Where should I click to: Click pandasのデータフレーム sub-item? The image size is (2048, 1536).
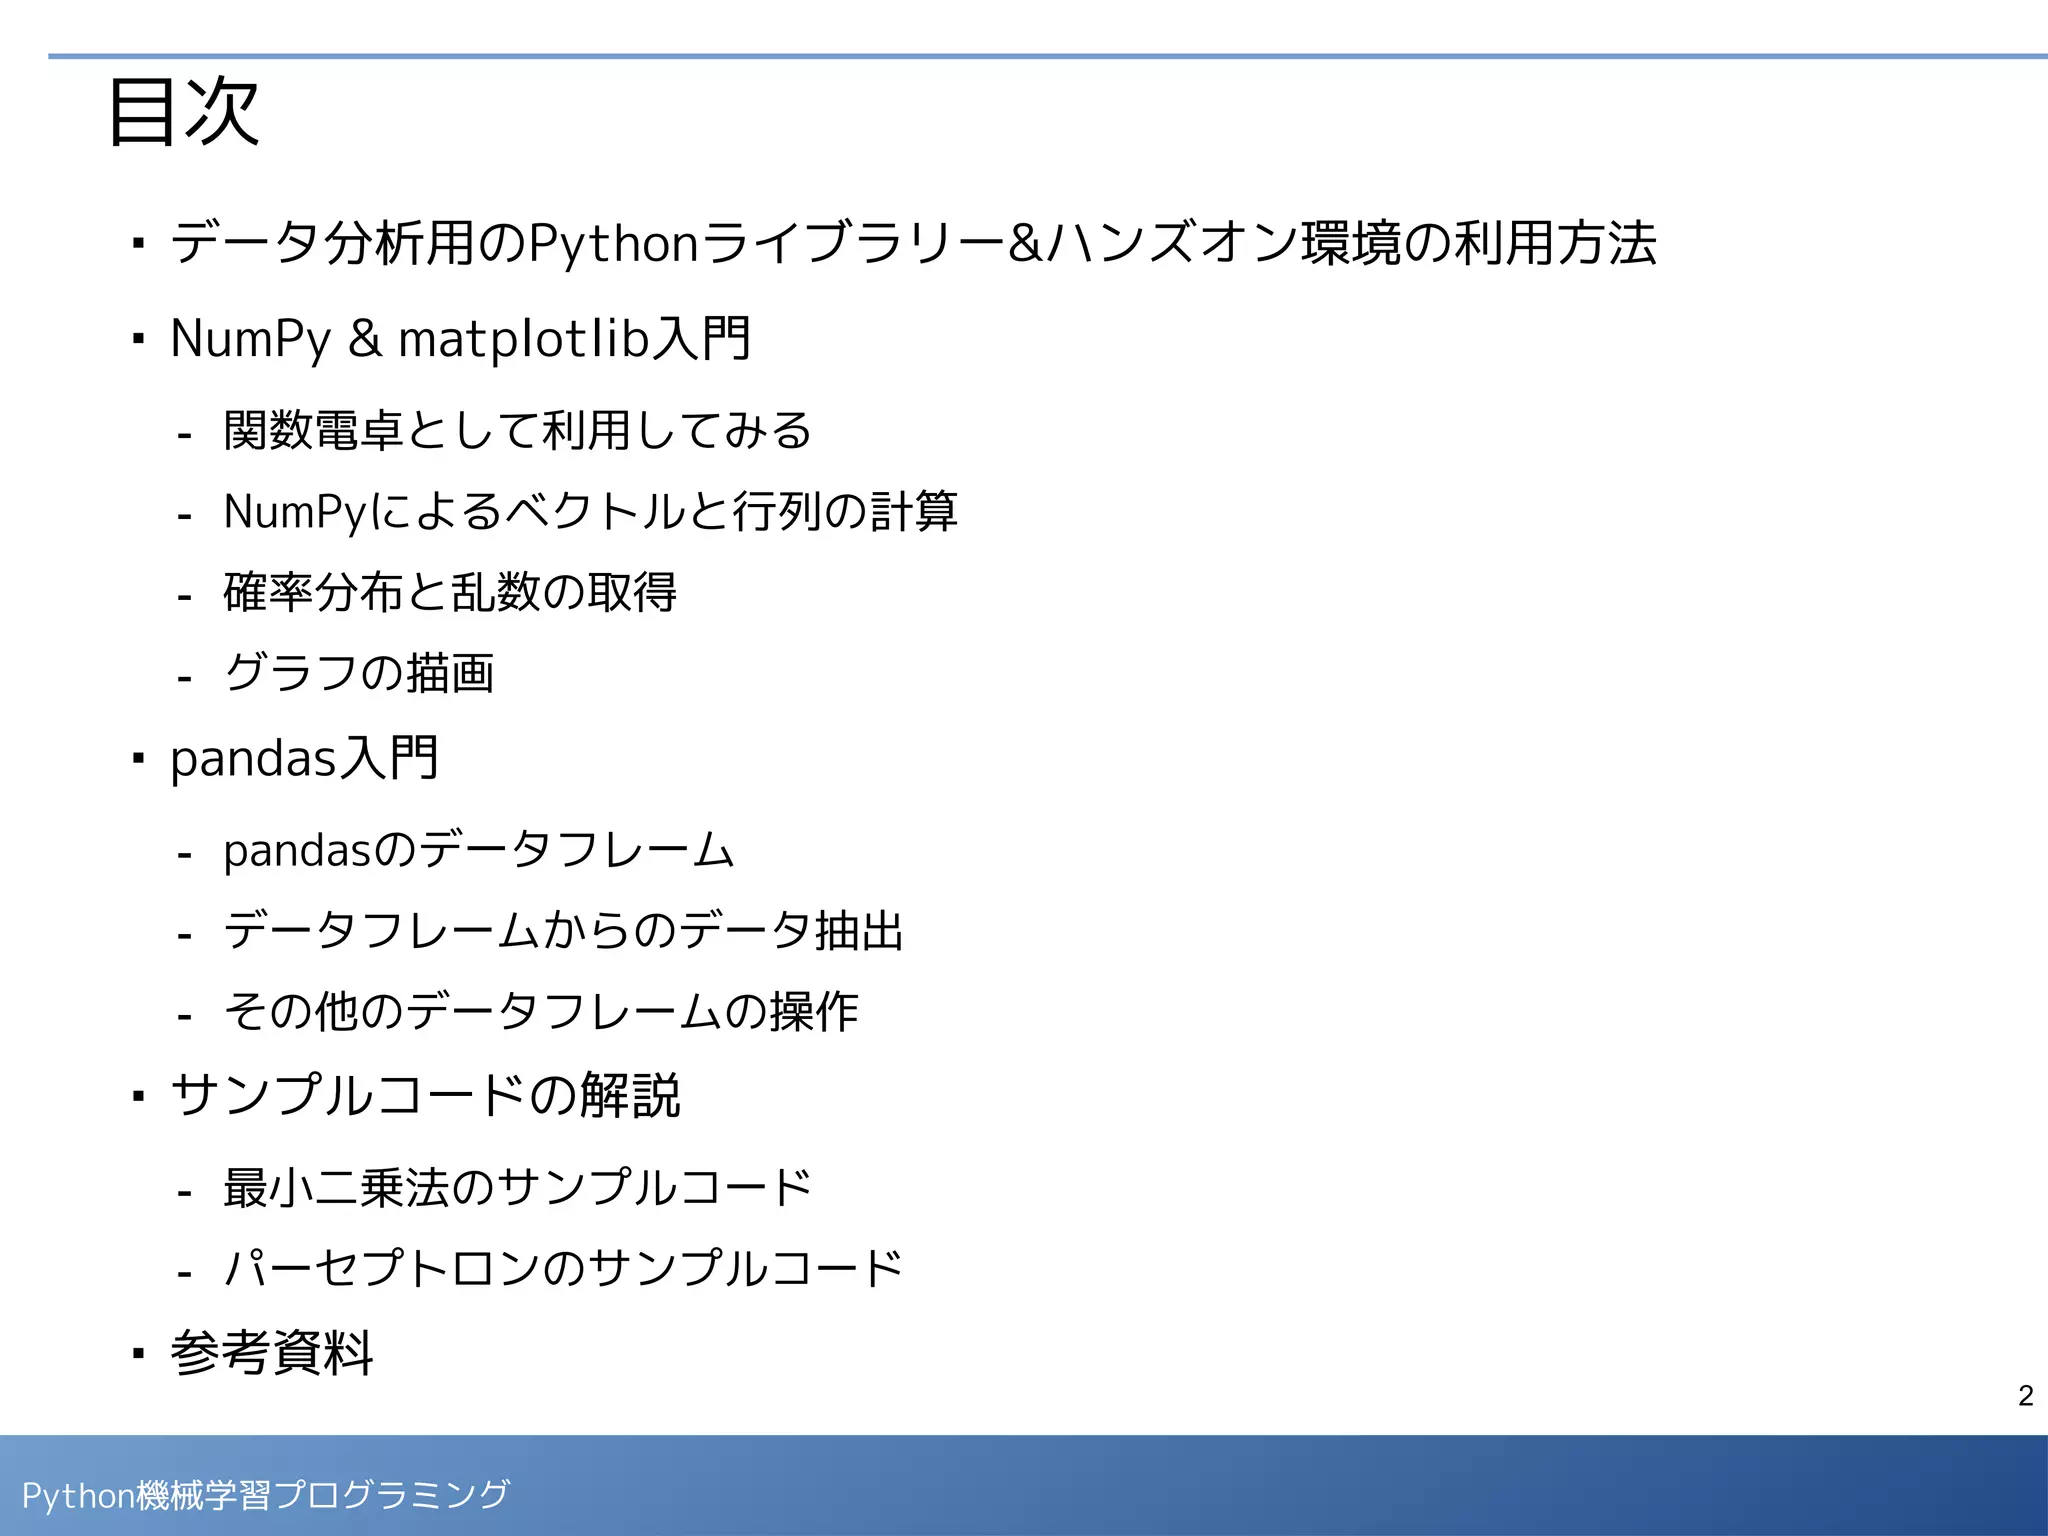478,850
